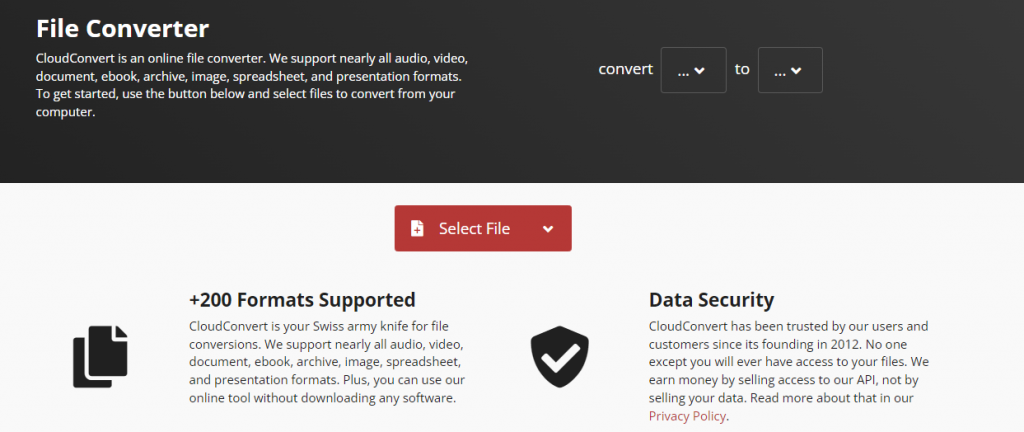Screen dimensions: 1024x432
Task: Open the target format dropdown after "to"
Action: (x=790, y=70)
